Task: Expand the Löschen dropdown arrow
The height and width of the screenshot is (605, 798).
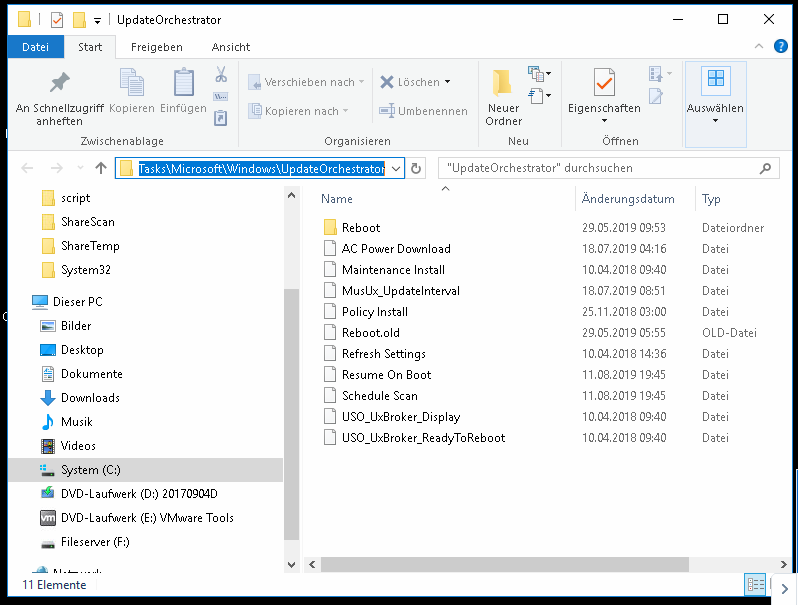Action: 447,82
